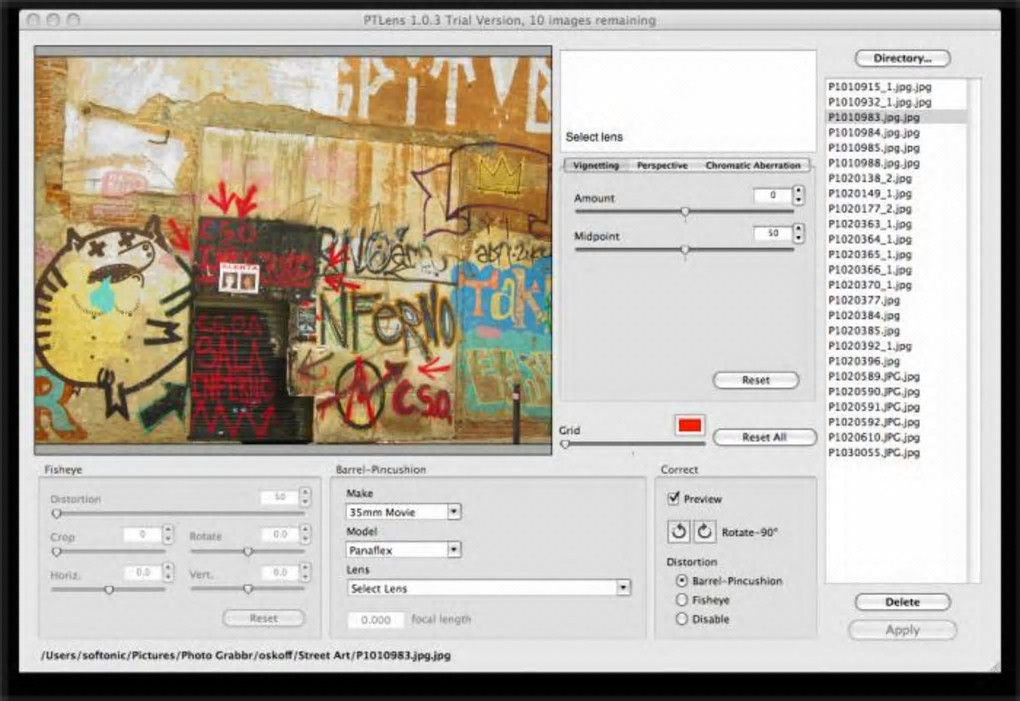Click the Fisheye Distortion slider handle
The width and height of the screenshot is (1020, 701).
pyautogui.click(x=57, y=513)
